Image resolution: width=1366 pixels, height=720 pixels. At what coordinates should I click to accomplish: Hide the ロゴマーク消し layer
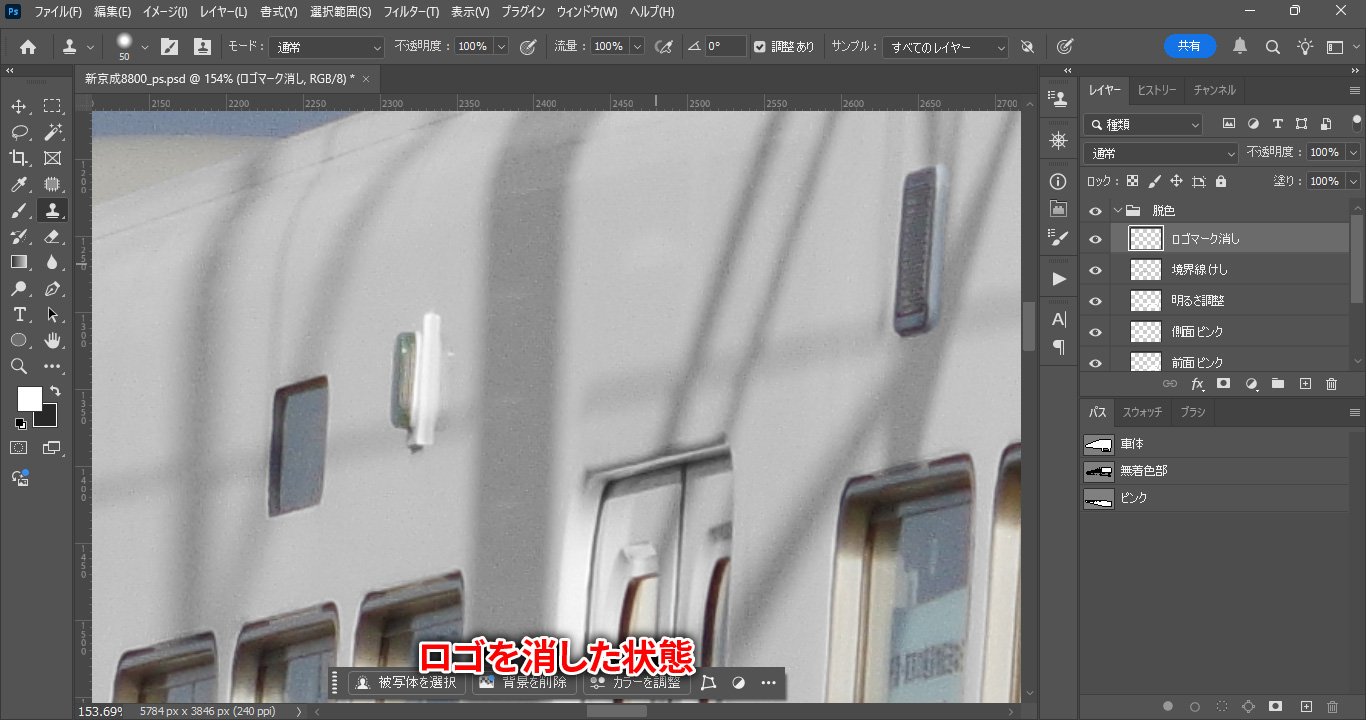(x=1095, y=239)
